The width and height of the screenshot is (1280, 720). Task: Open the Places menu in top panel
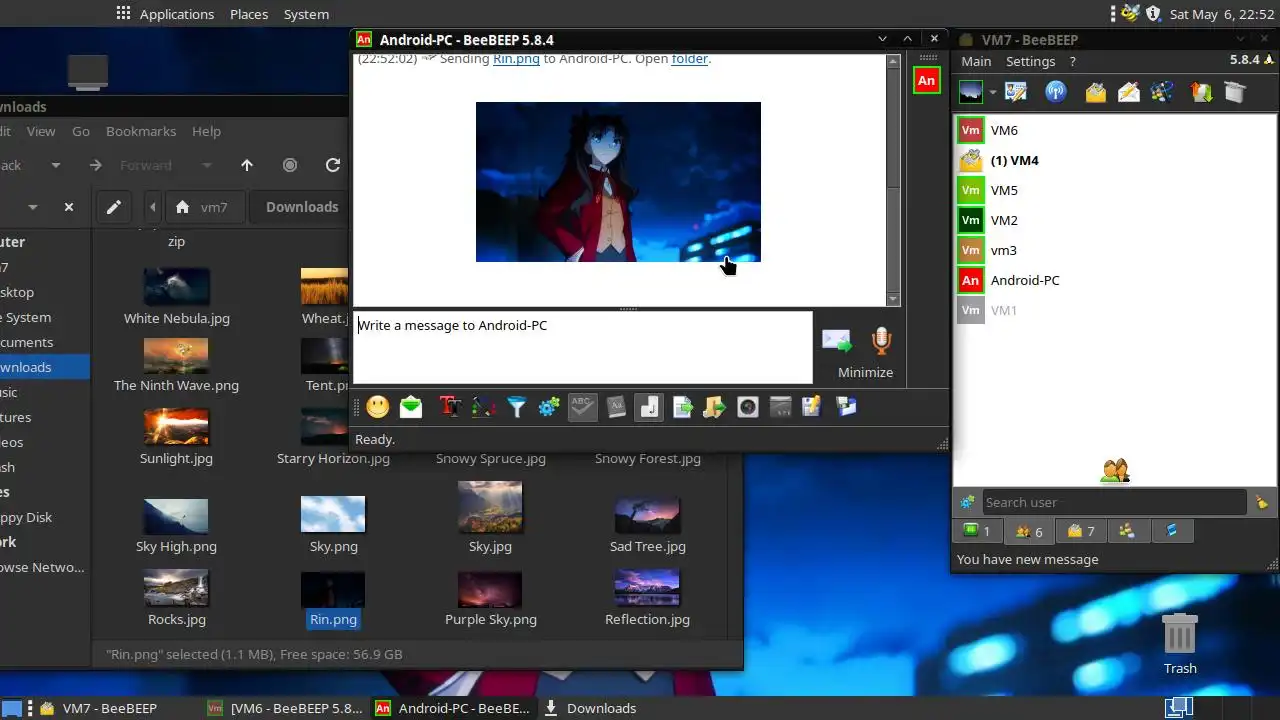click(x=249, y=14)
